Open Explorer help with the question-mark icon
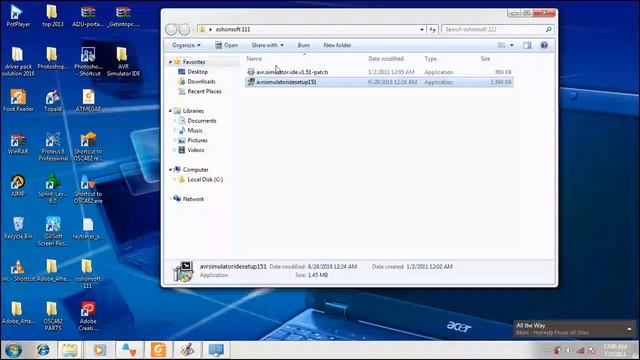The width and height of the screenshot is (640, 360). pyautogui.click(x=544, y=45)
